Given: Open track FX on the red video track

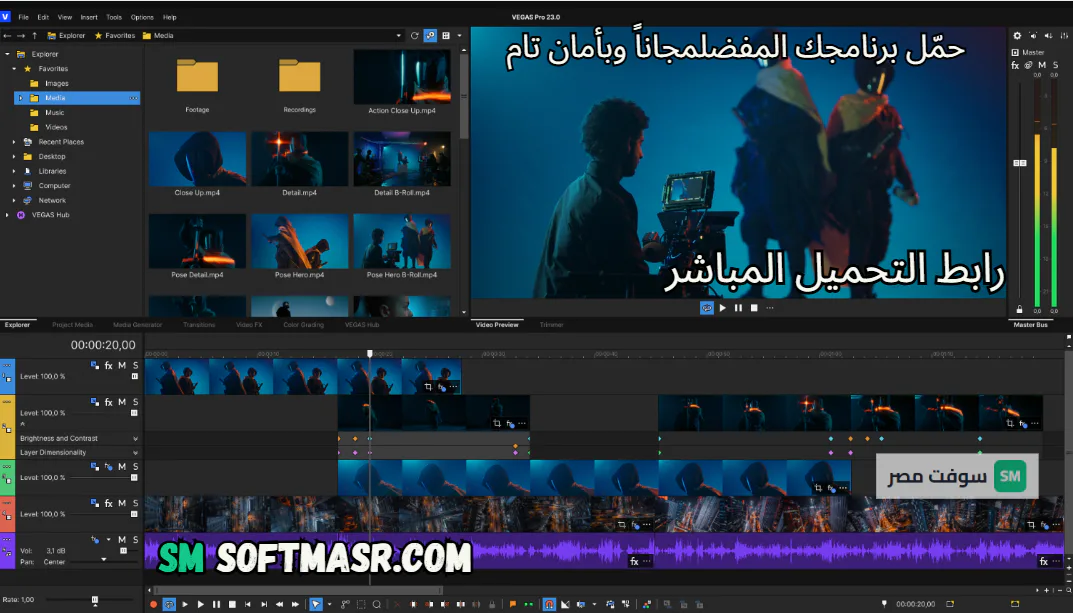Looking at the screenshot, I should 108,503.
